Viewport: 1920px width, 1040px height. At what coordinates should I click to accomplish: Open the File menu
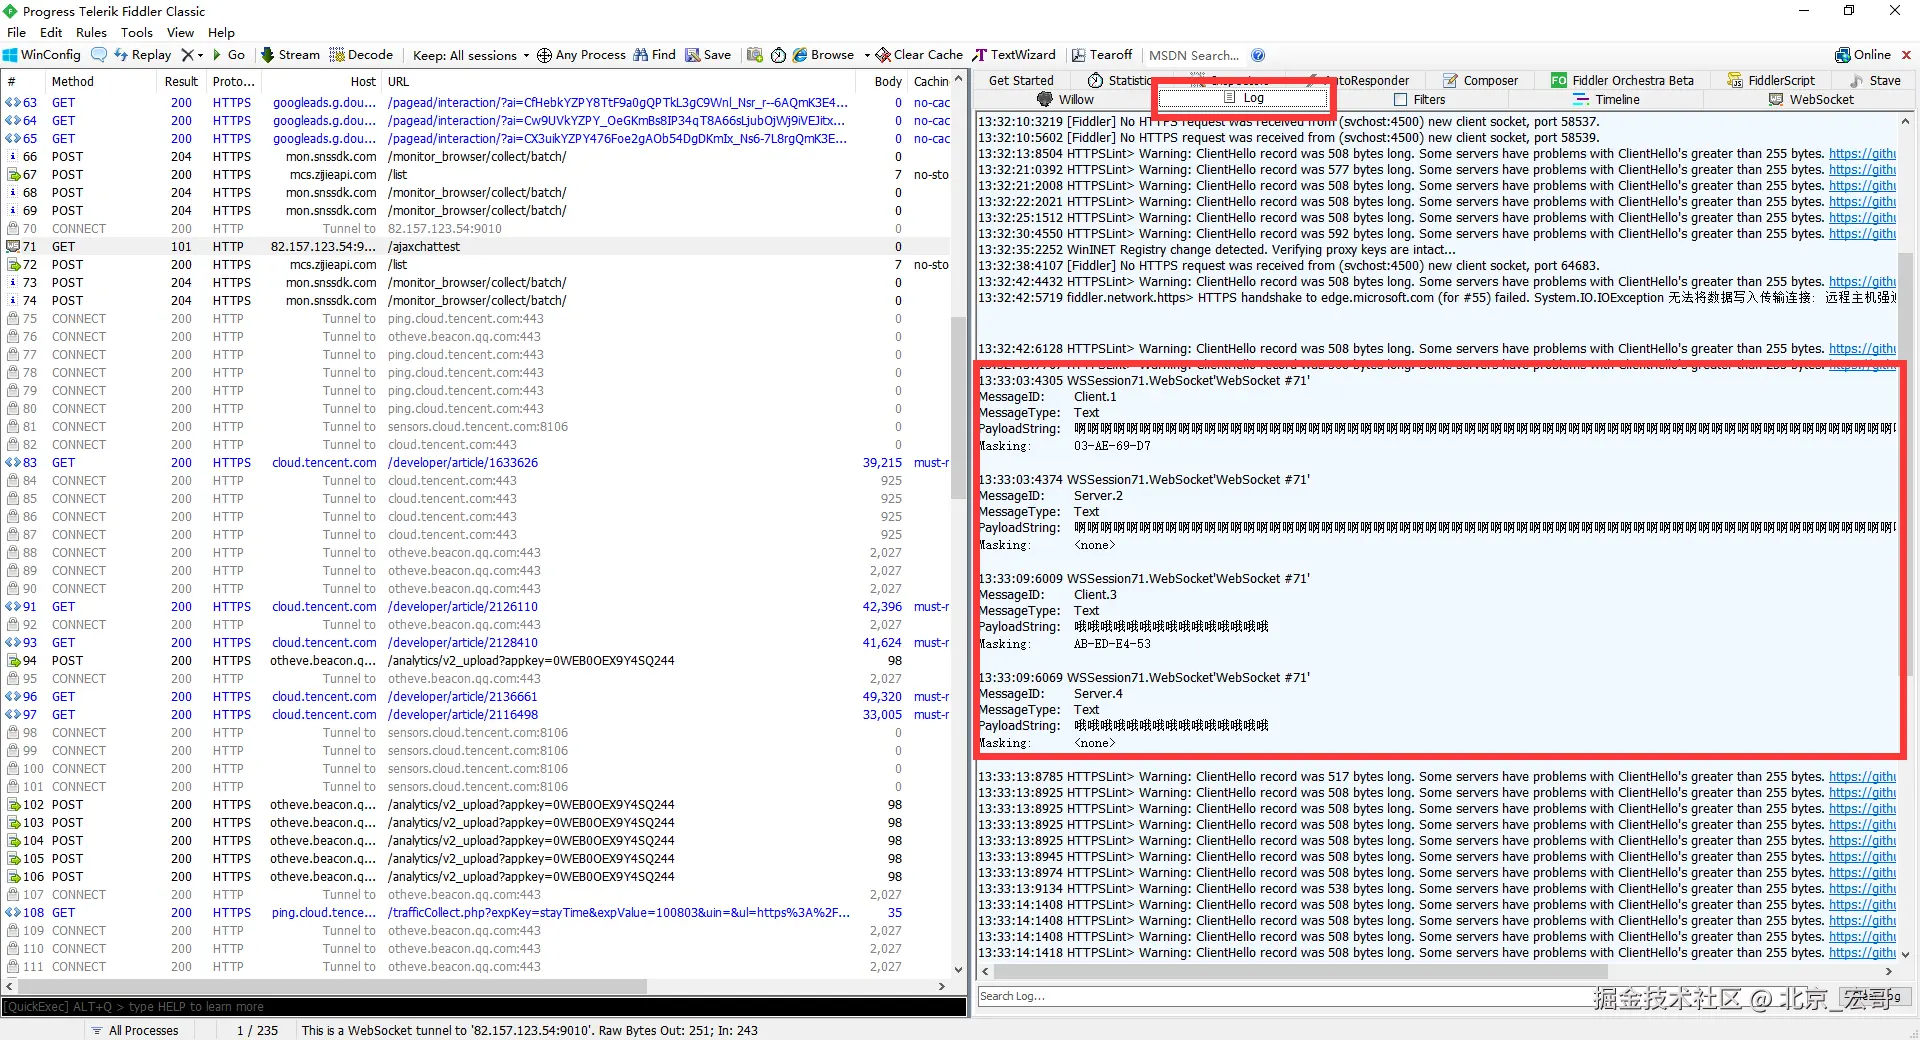[16, 32]
